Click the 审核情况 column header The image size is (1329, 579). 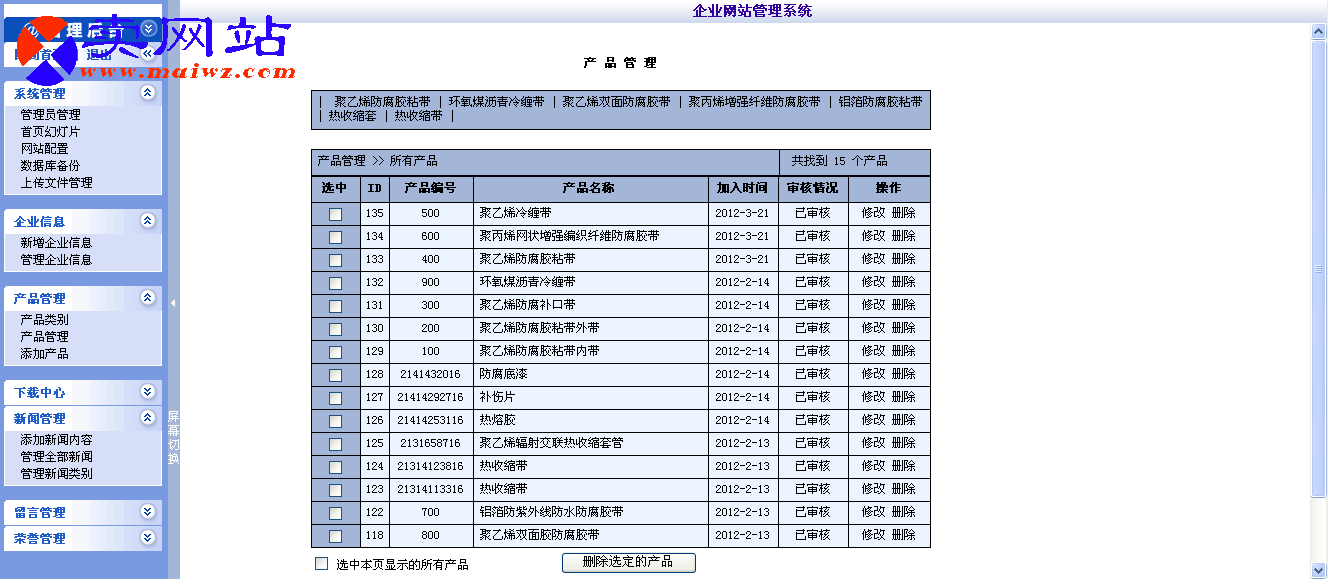(813, 189)
